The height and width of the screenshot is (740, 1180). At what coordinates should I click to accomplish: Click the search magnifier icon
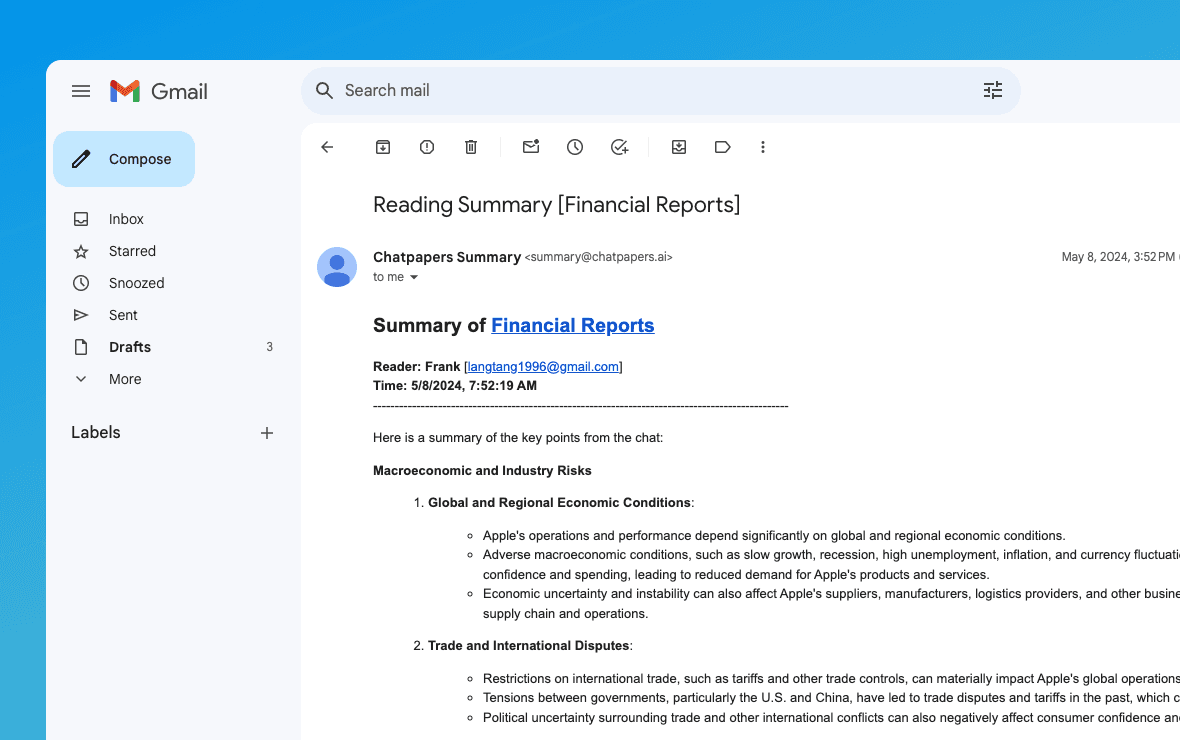pyautogui.click(x=324, y=91)
